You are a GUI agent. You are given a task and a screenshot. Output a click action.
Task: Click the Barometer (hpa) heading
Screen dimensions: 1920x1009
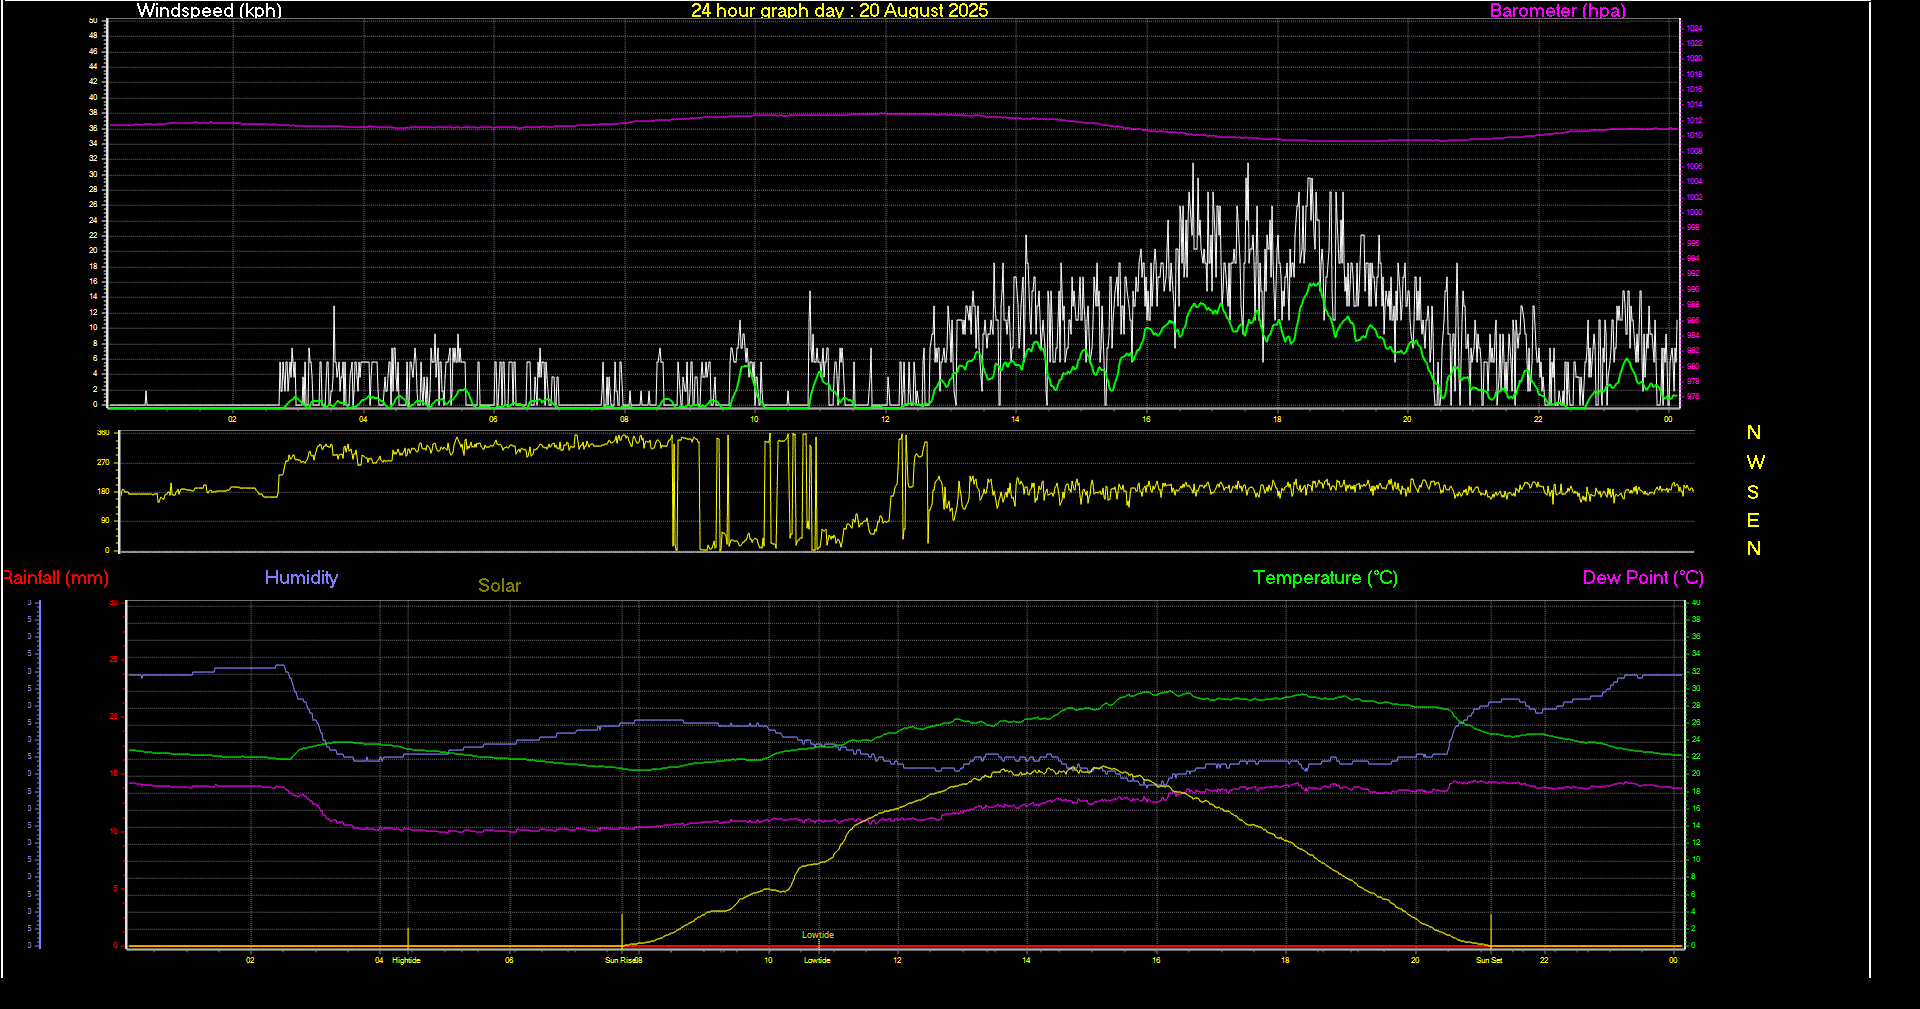pos(1557,10)
